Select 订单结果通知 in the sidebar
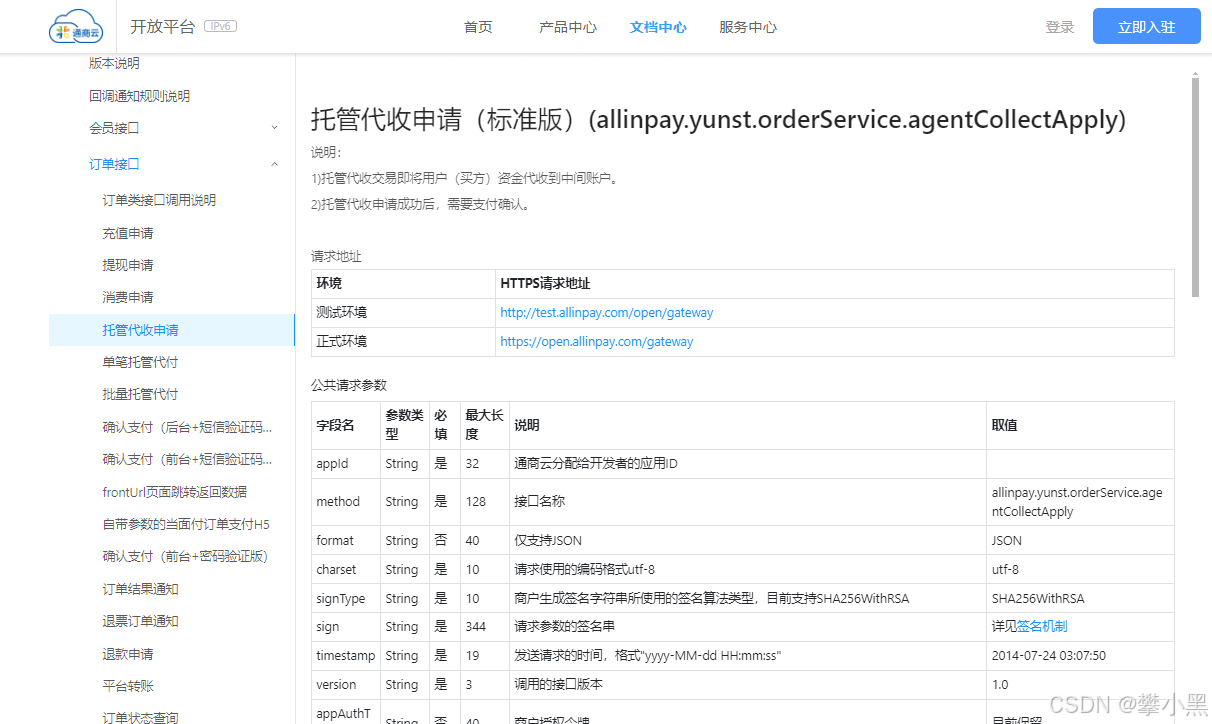Screen dimensions: 1212x724 click(140, 589)
